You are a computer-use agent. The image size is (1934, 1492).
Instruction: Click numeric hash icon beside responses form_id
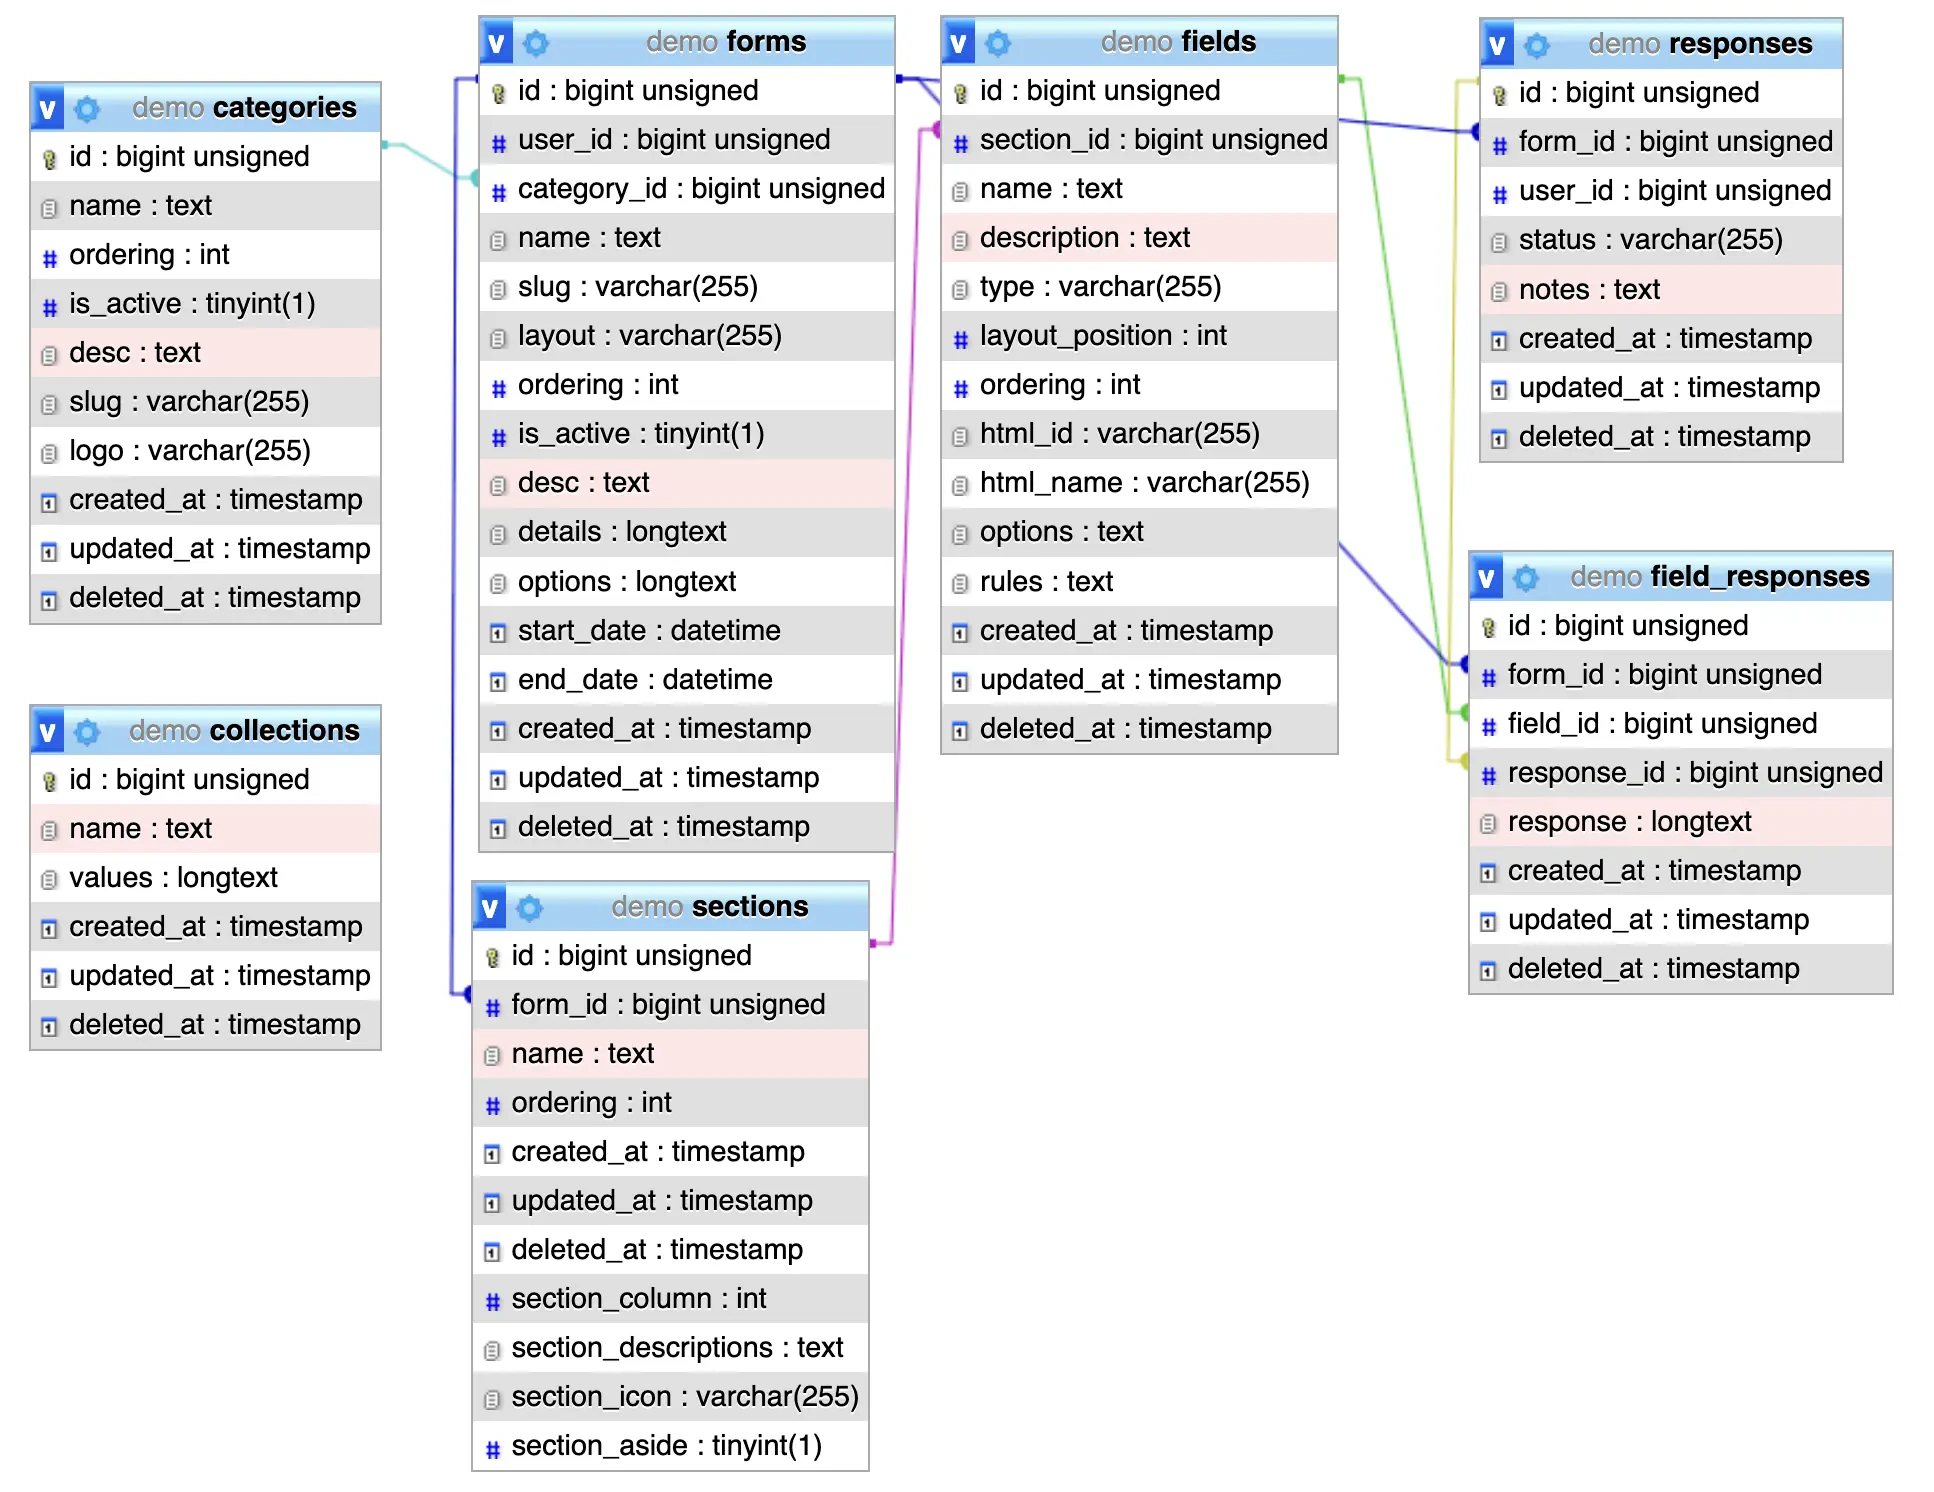tap(1499, 144)
